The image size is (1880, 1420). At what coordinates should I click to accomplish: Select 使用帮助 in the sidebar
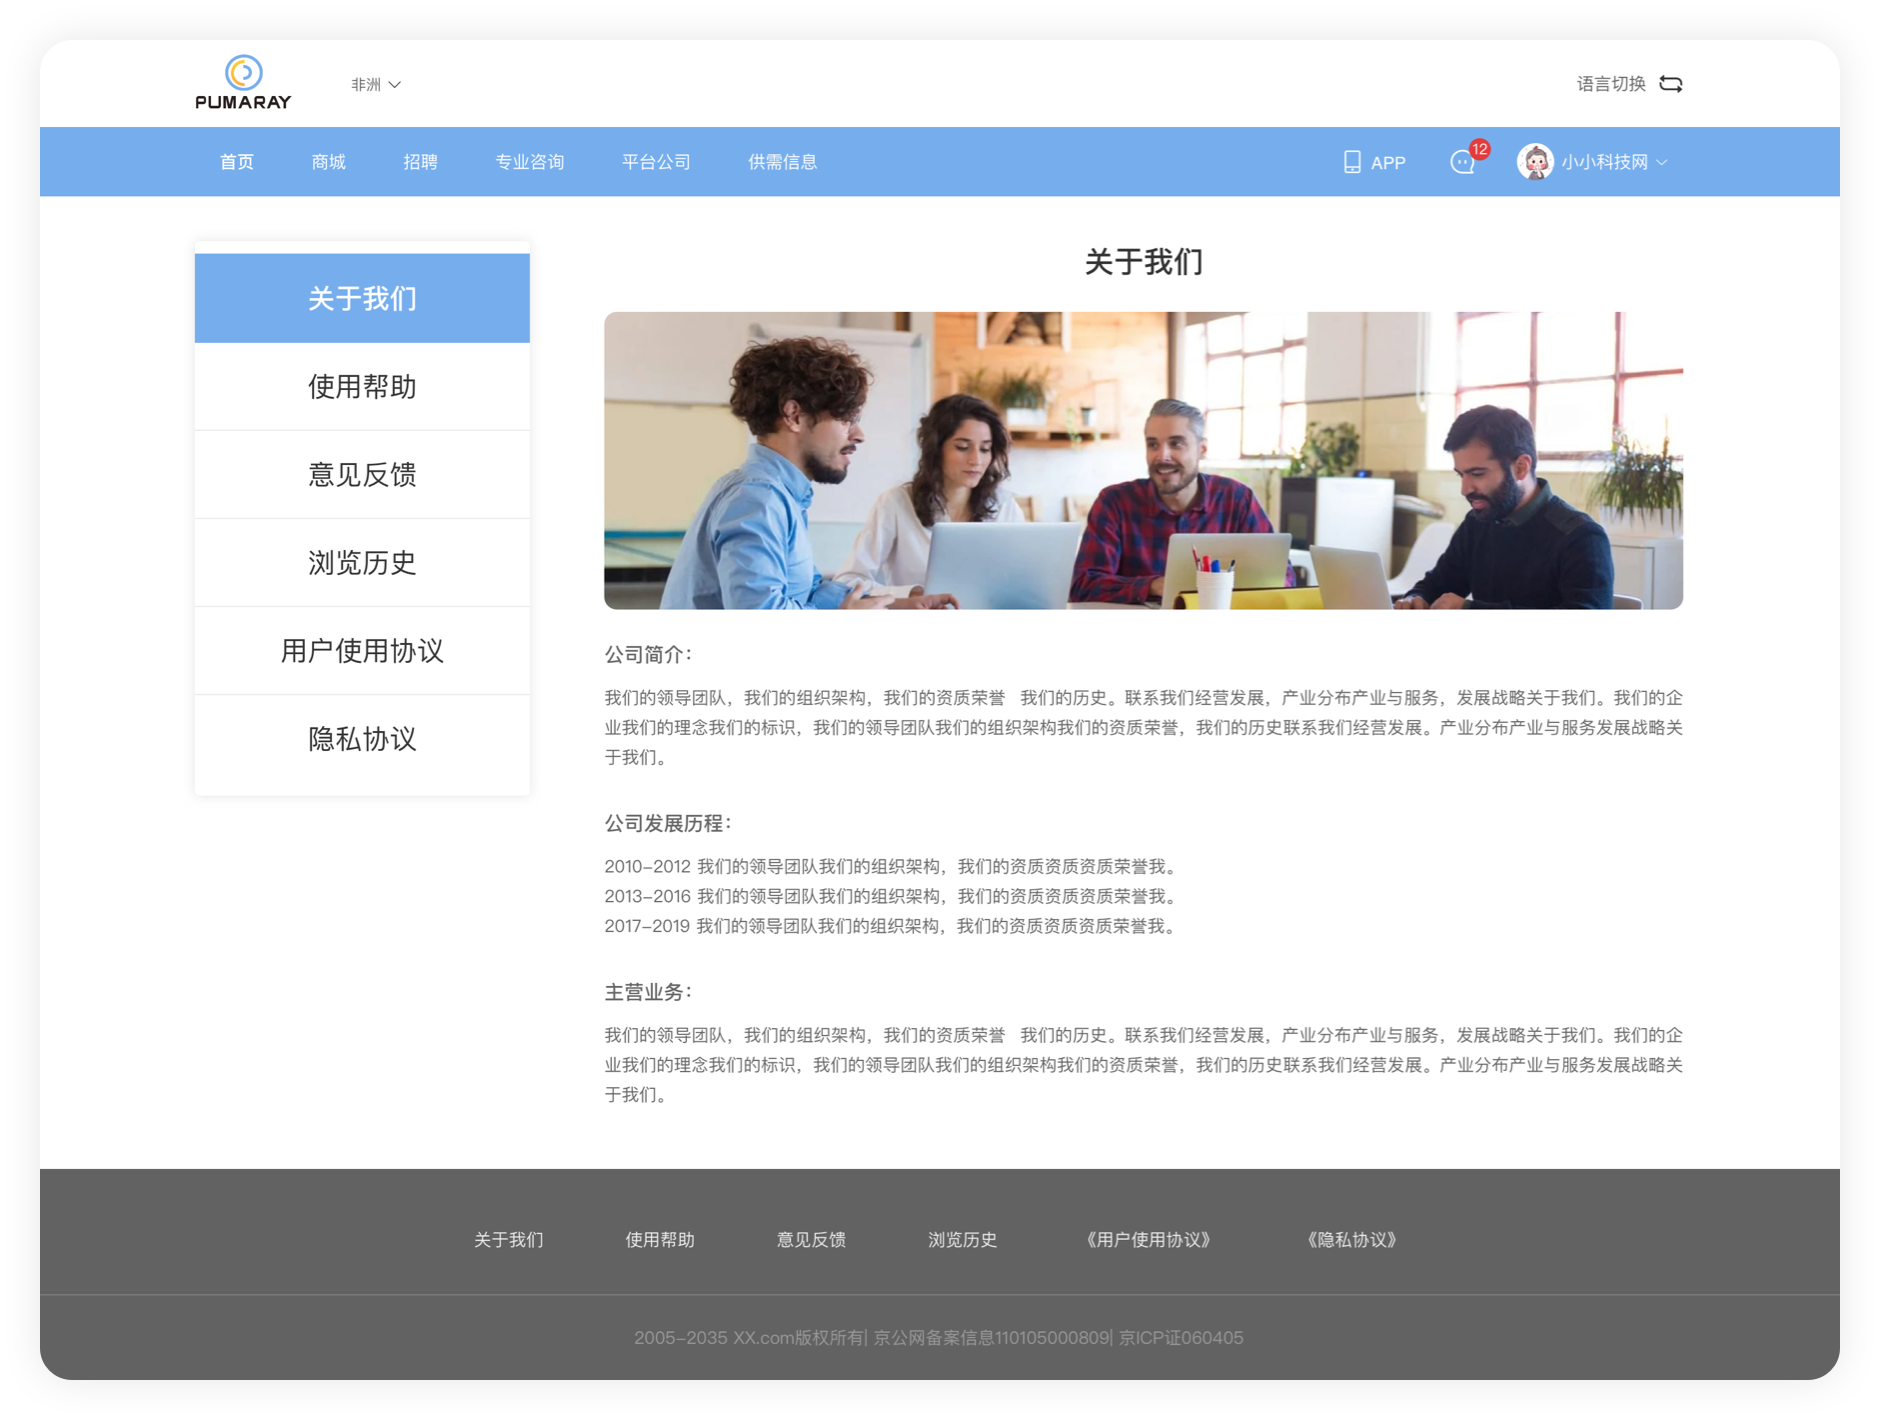click(x=362, y=387)
